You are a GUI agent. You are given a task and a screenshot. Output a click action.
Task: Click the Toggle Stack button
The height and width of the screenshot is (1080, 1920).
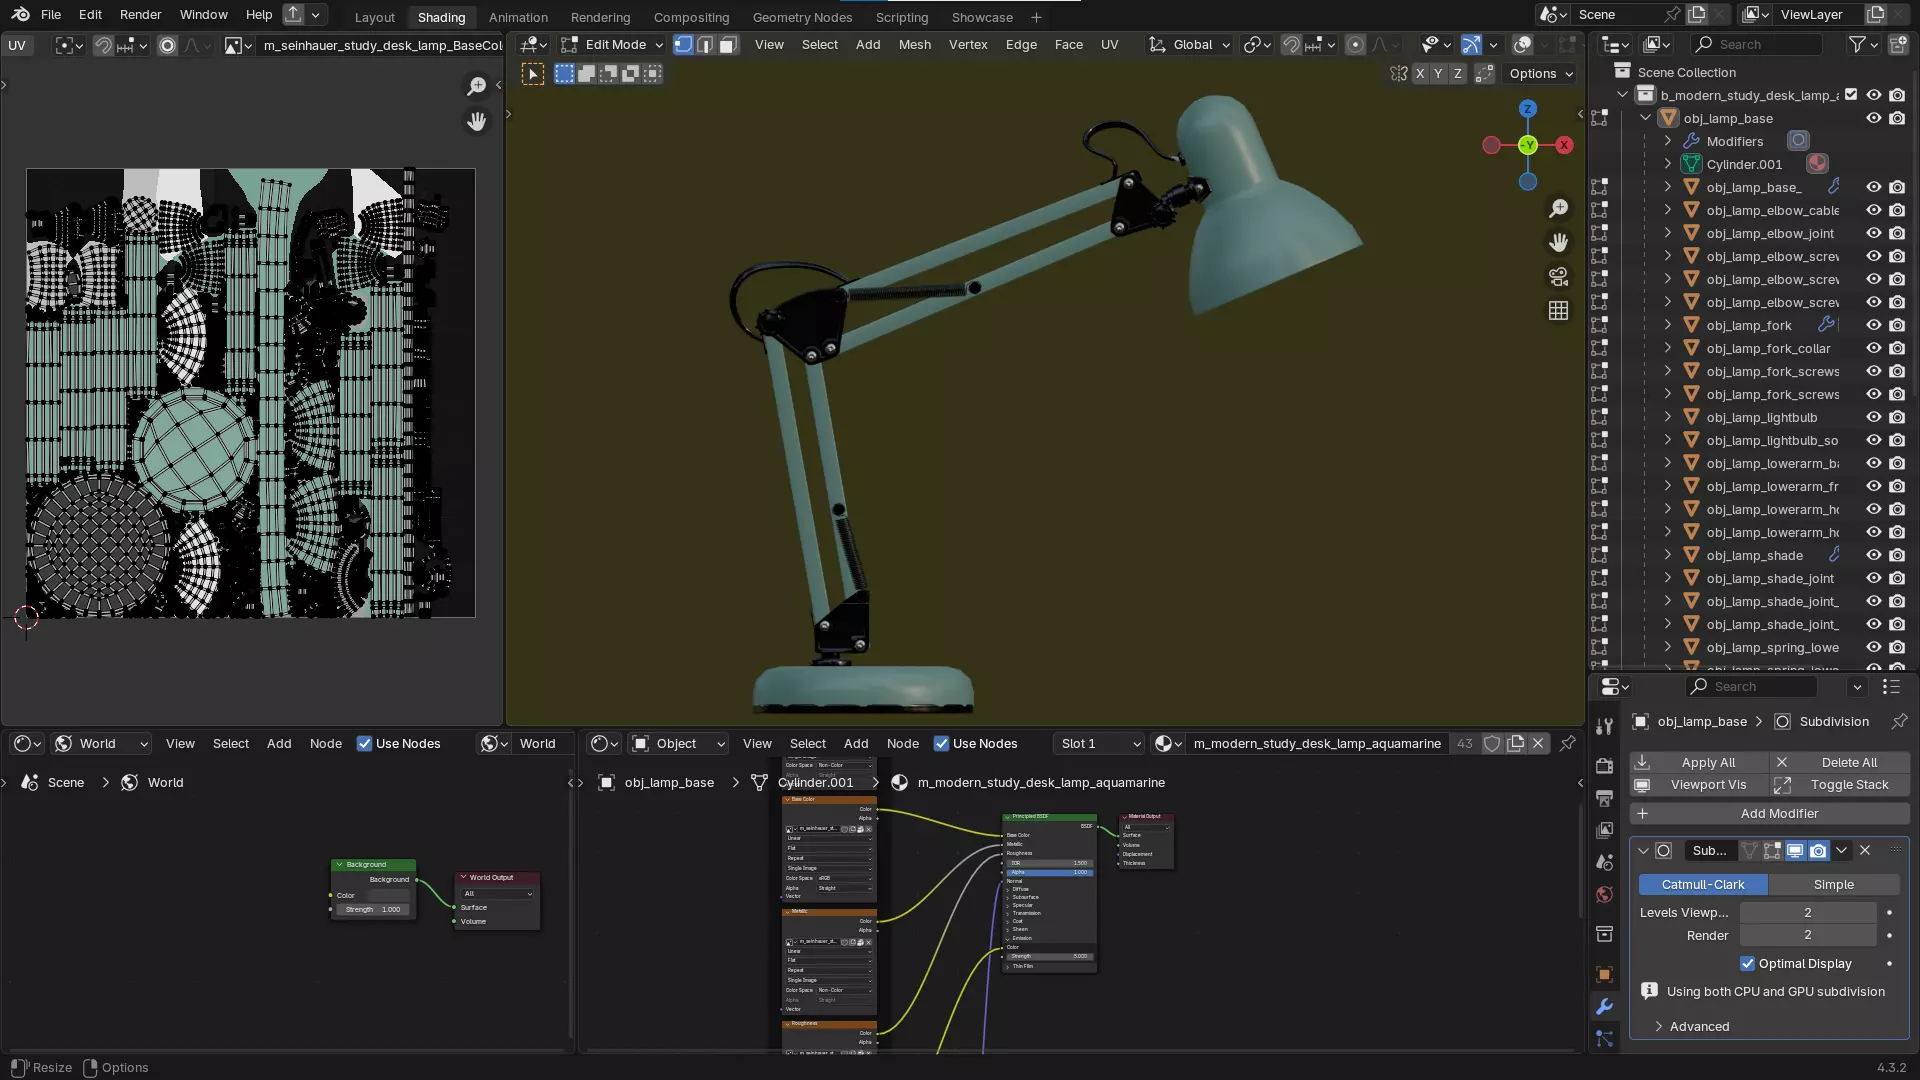pyautogui.click(x=1840, y=785)
